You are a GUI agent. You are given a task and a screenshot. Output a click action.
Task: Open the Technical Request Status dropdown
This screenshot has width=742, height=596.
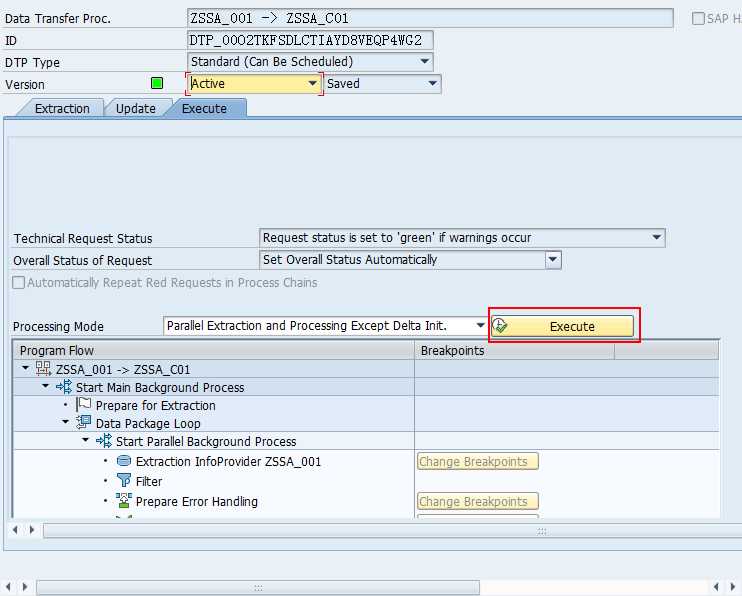pyautogui.click(x=656, y=237)
